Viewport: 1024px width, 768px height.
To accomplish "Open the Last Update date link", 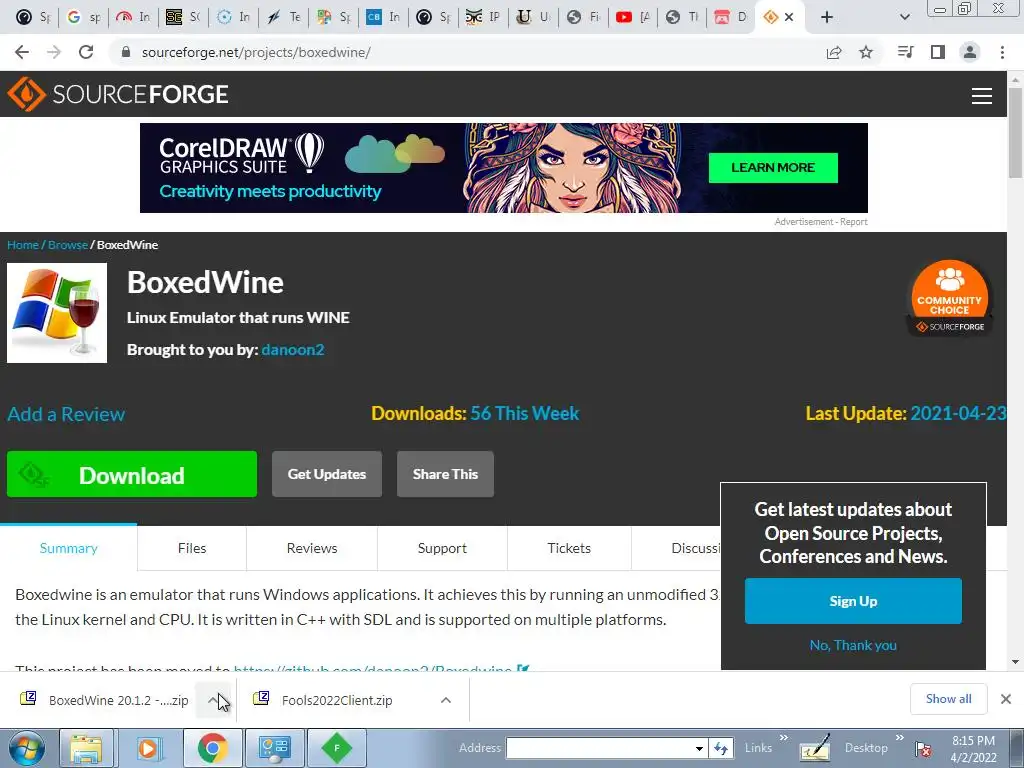I will (958, 413).
